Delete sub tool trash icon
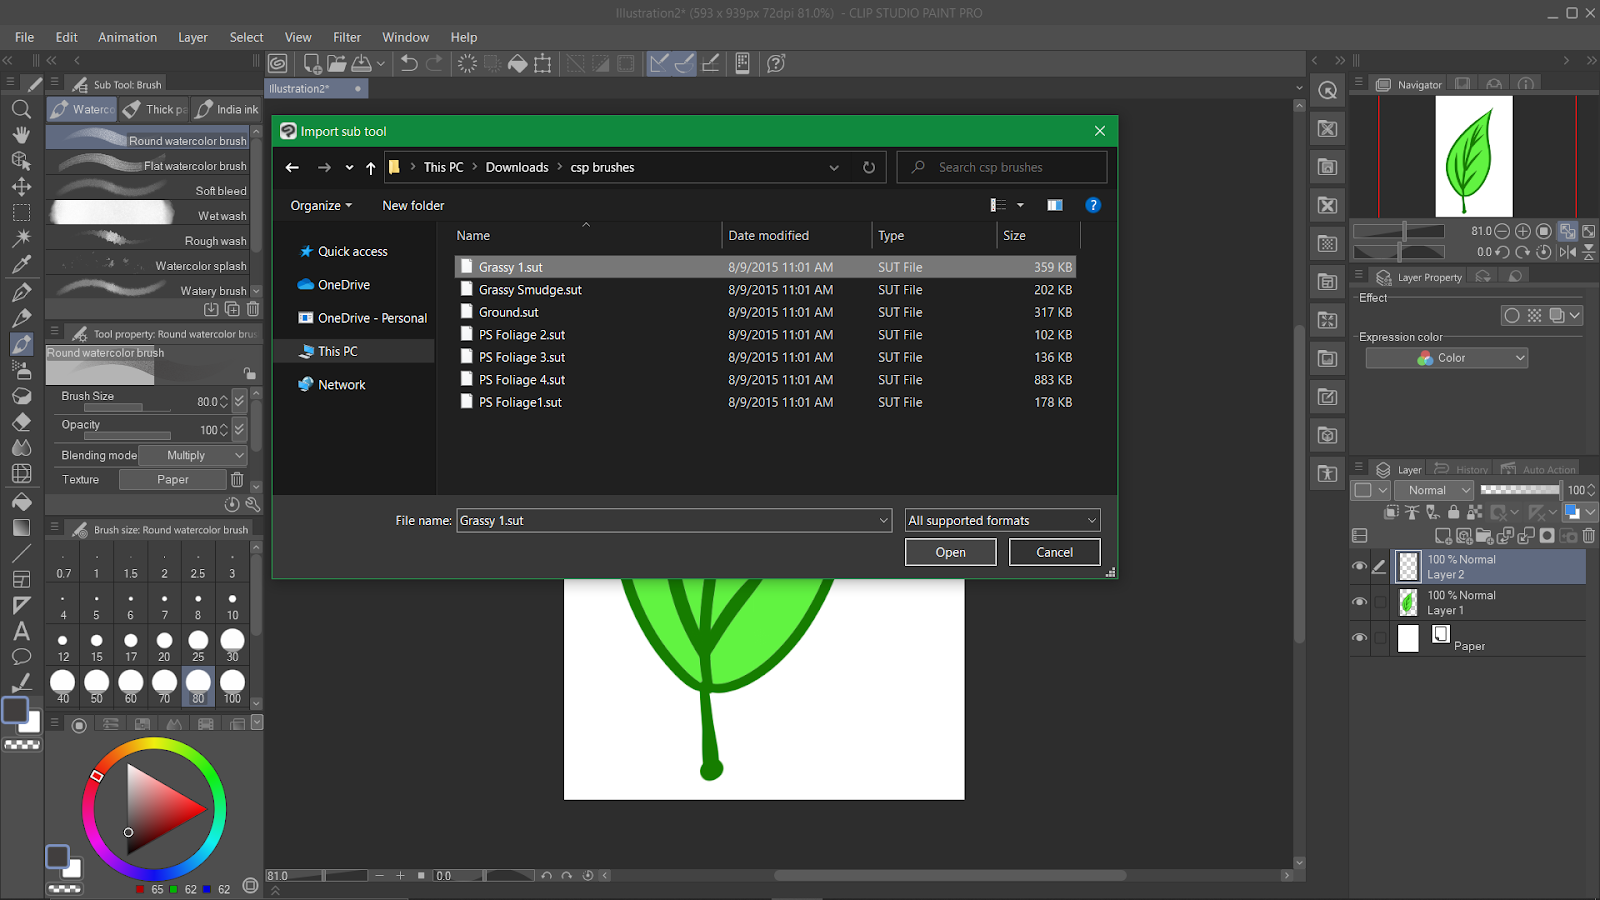 253,309
